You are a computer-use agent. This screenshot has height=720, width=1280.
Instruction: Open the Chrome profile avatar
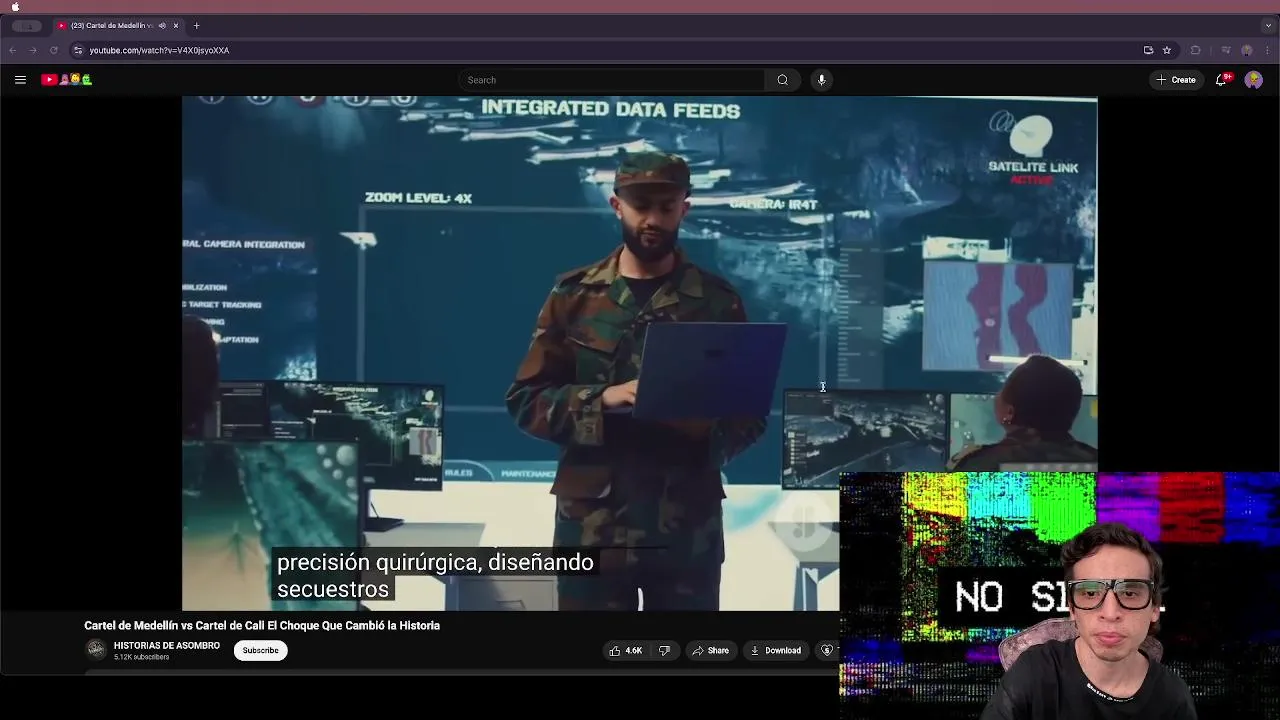coord(1247,50)
